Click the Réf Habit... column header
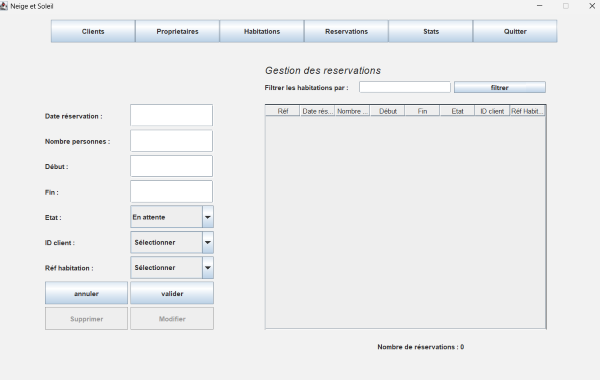 527,111
